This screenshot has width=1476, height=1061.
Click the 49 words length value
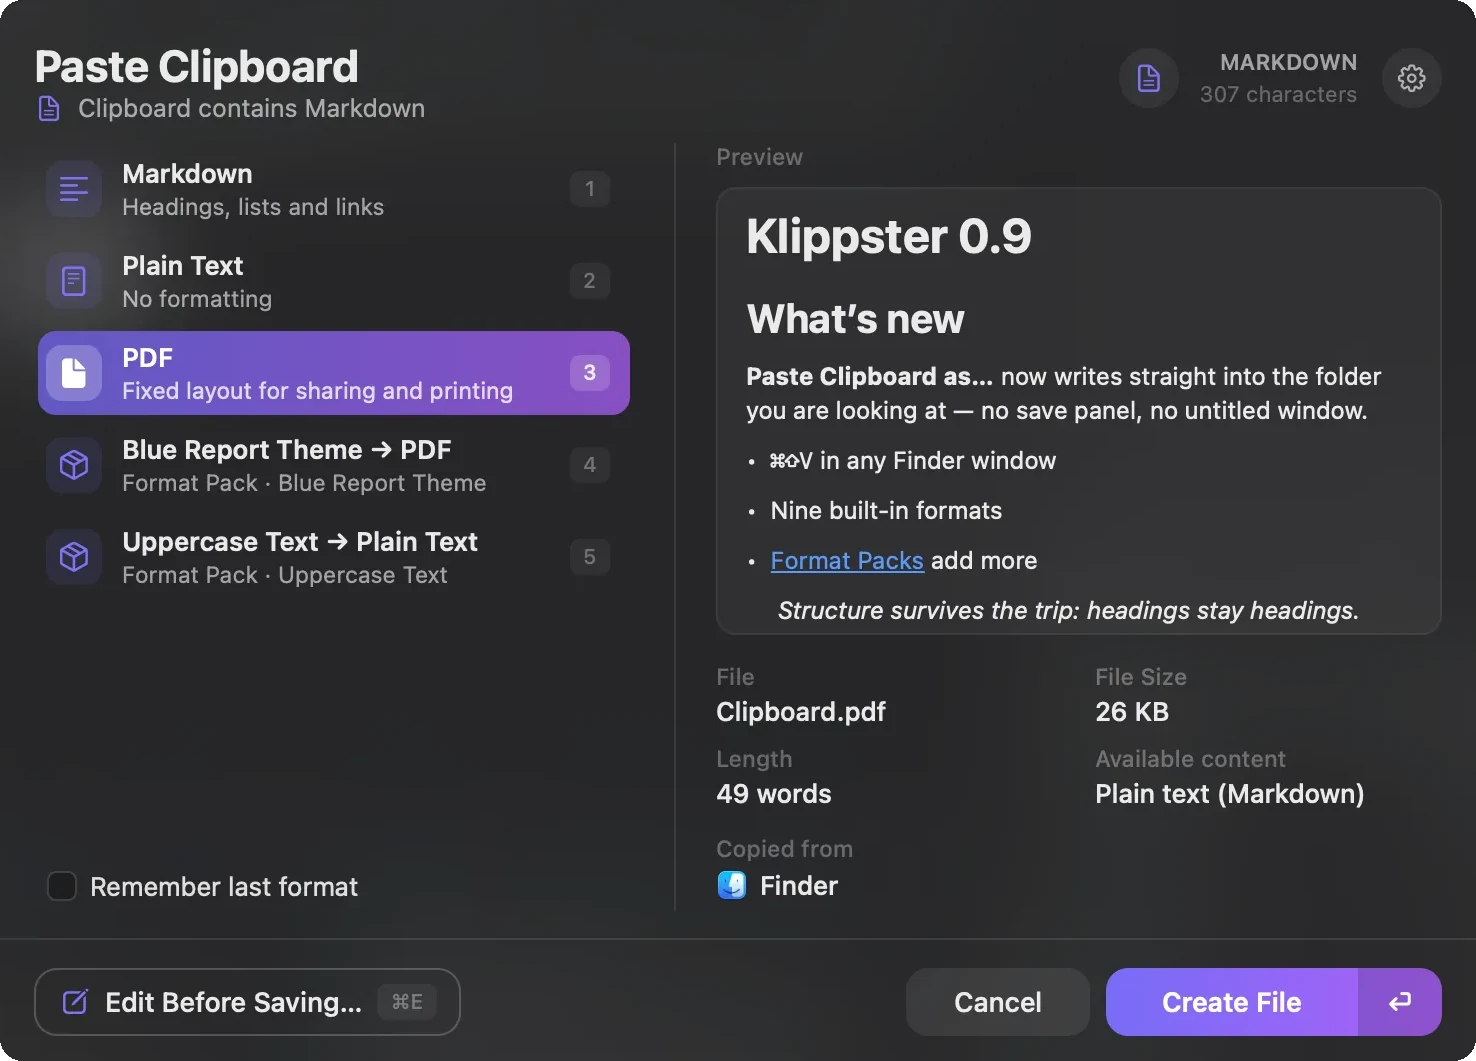click(774, 794)
